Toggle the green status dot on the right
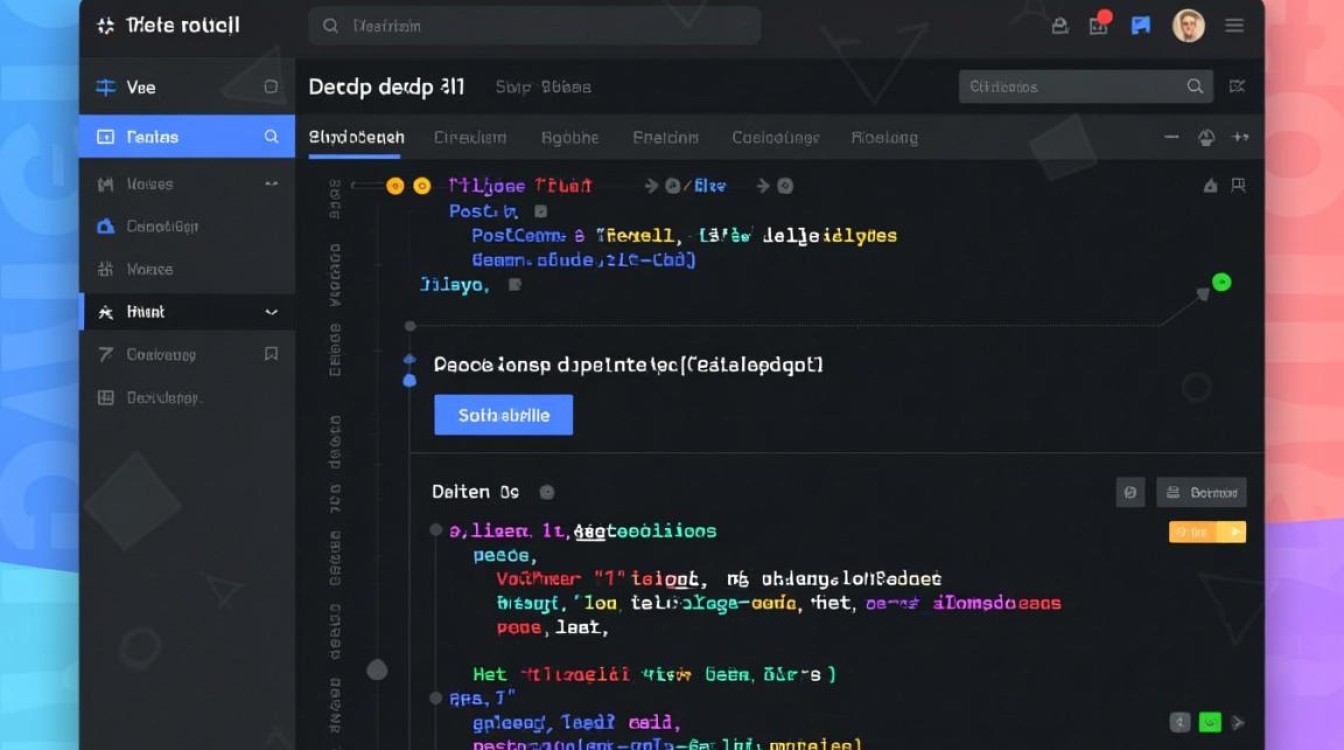 coord(1221,282)
